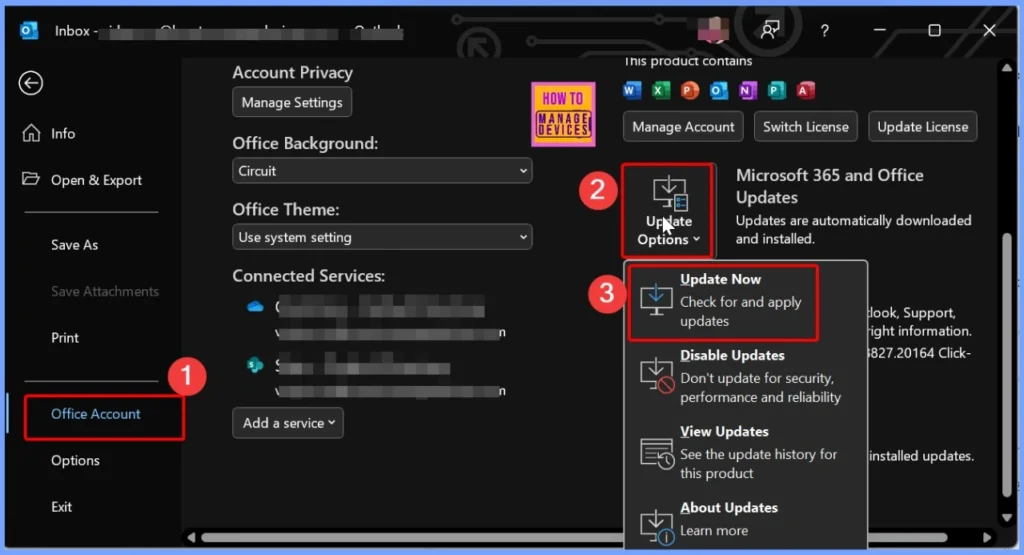Image resolution: width=1024 pixels, height=555 pixels.
Task: Click the Excel app icon
Action: [x=661, y=90]
